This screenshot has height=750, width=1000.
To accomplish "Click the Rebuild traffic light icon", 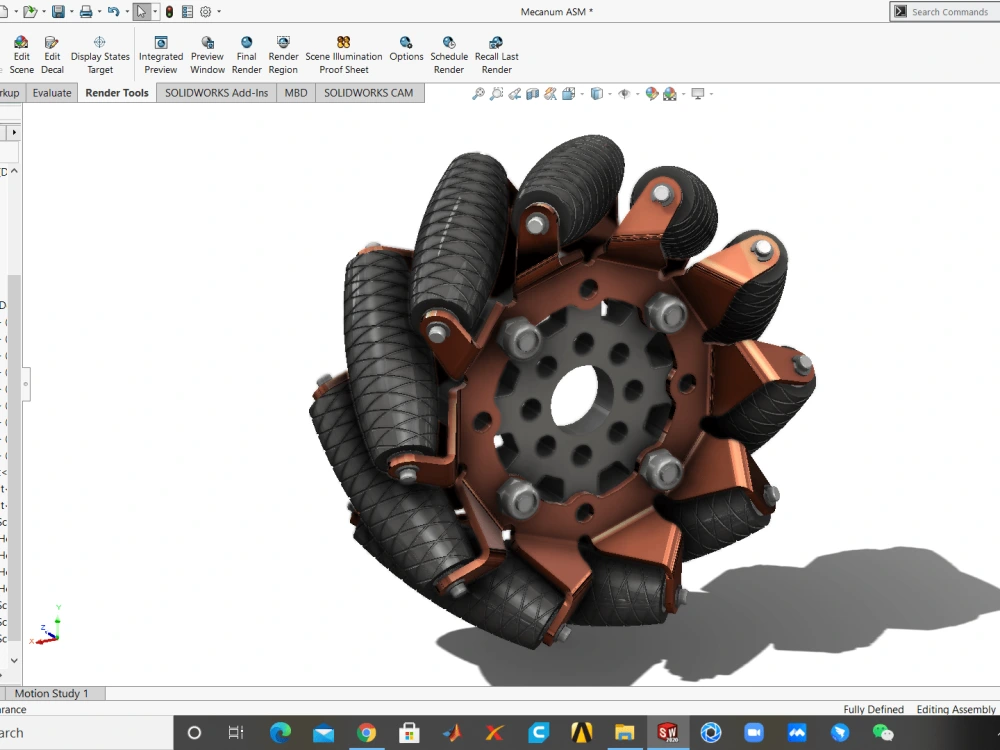I will pyautogui.click(x=170, y=11).
